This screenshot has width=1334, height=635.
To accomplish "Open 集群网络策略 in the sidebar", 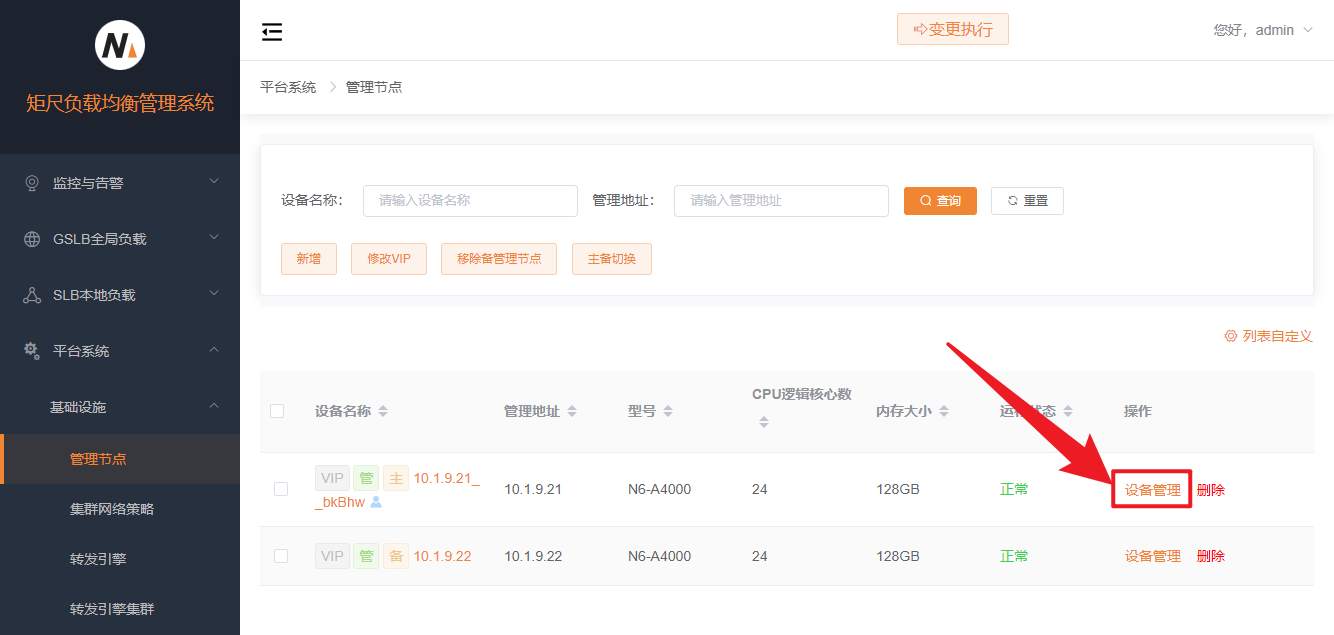I will tap(112, 509).
